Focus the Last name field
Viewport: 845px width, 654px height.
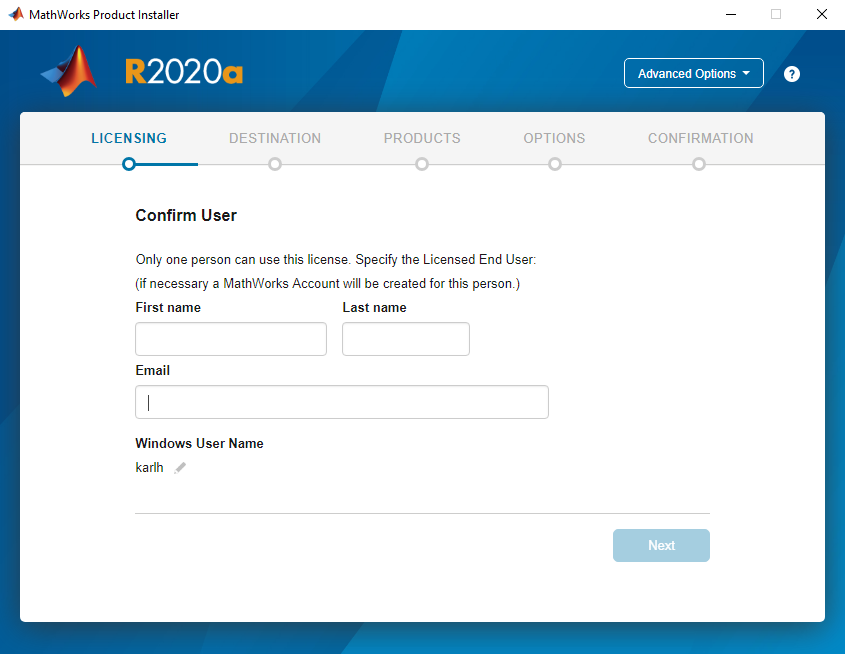pos(406,339)
